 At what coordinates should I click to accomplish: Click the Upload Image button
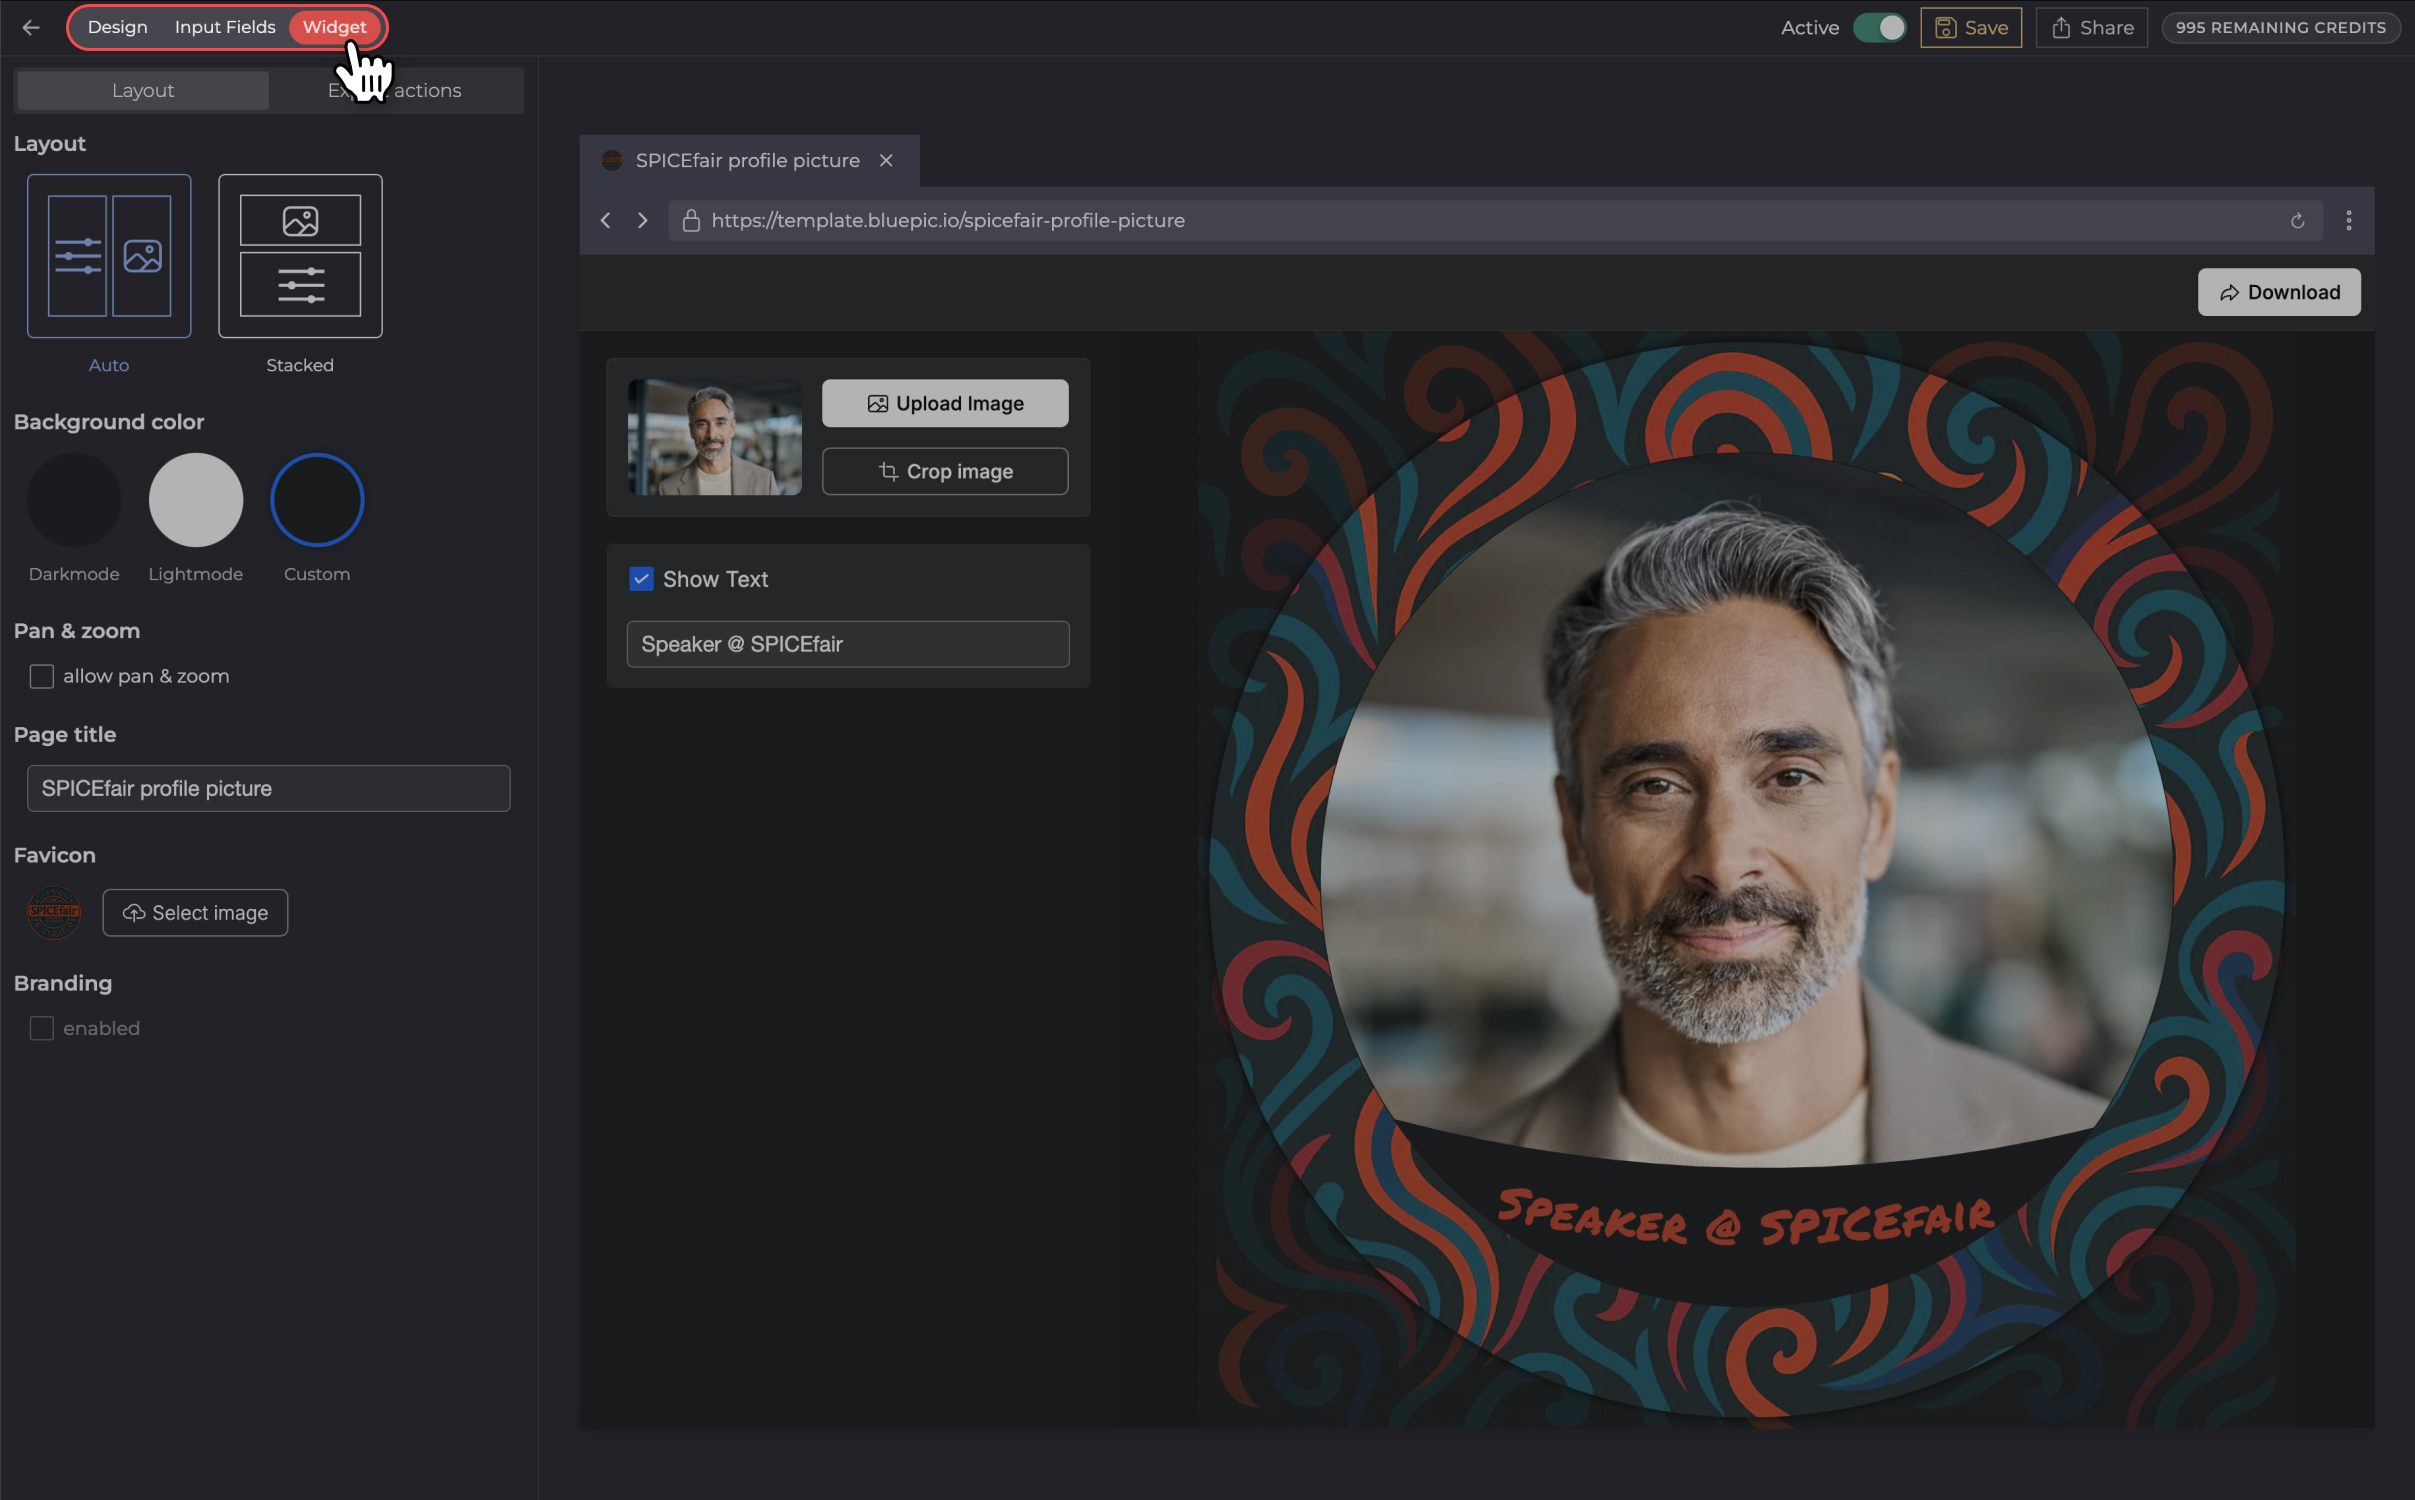pos(945,404)
